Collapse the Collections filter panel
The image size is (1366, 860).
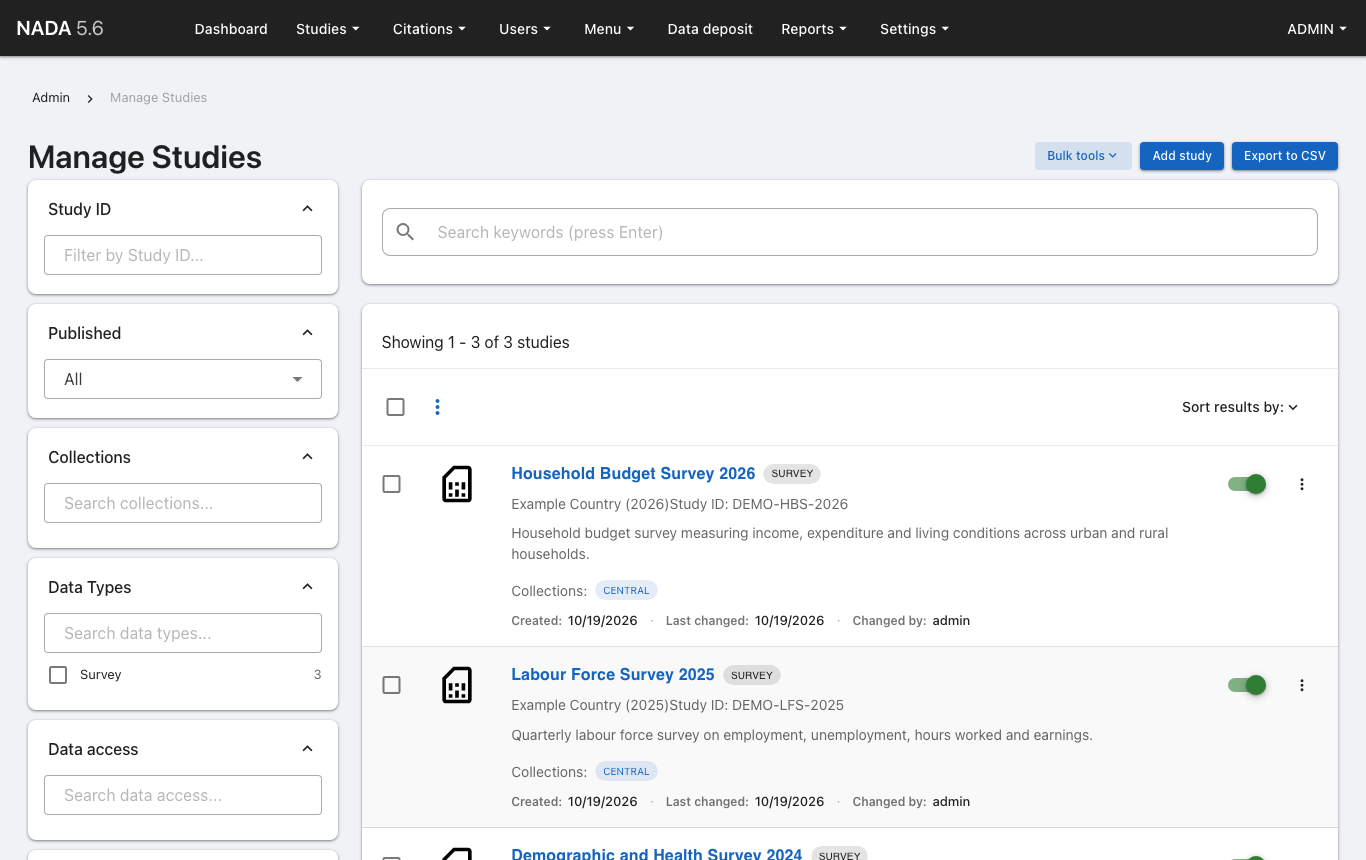(x=308, y=457)
